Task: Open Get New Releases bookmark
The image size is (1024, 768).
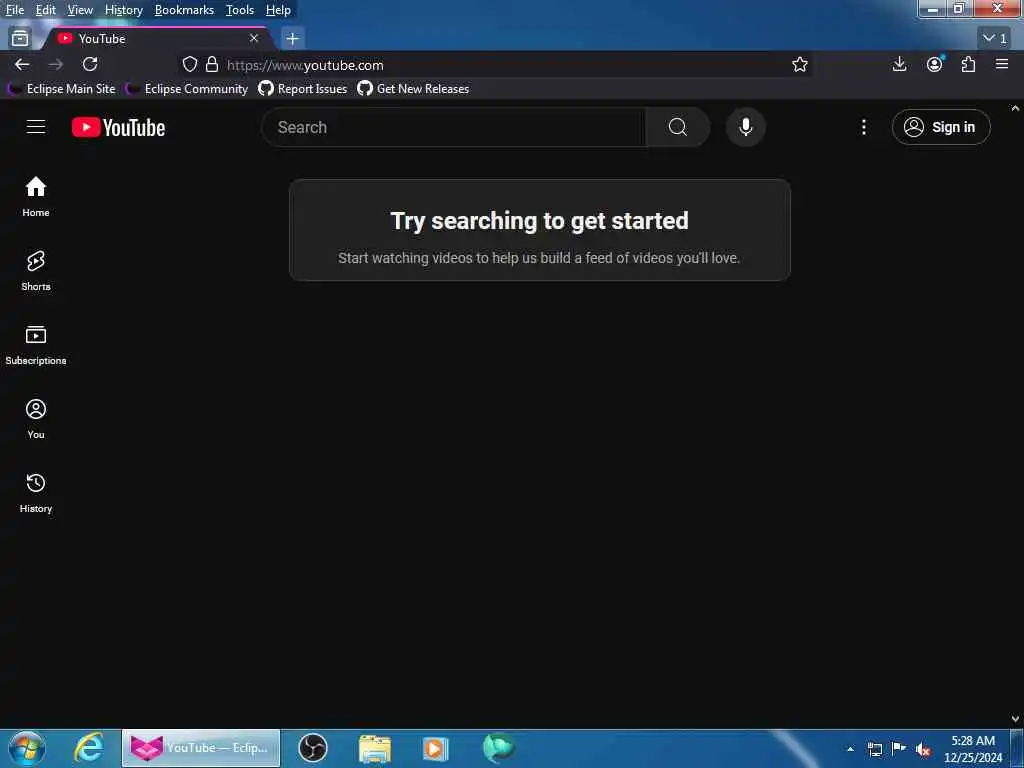Action: 413,89
